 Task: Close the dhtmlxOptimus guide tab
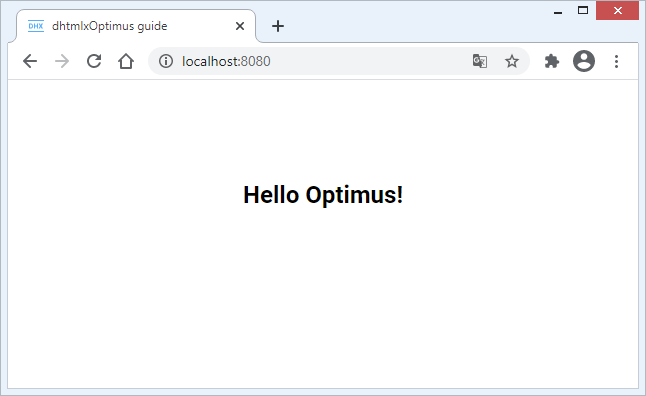coord(240,26)
